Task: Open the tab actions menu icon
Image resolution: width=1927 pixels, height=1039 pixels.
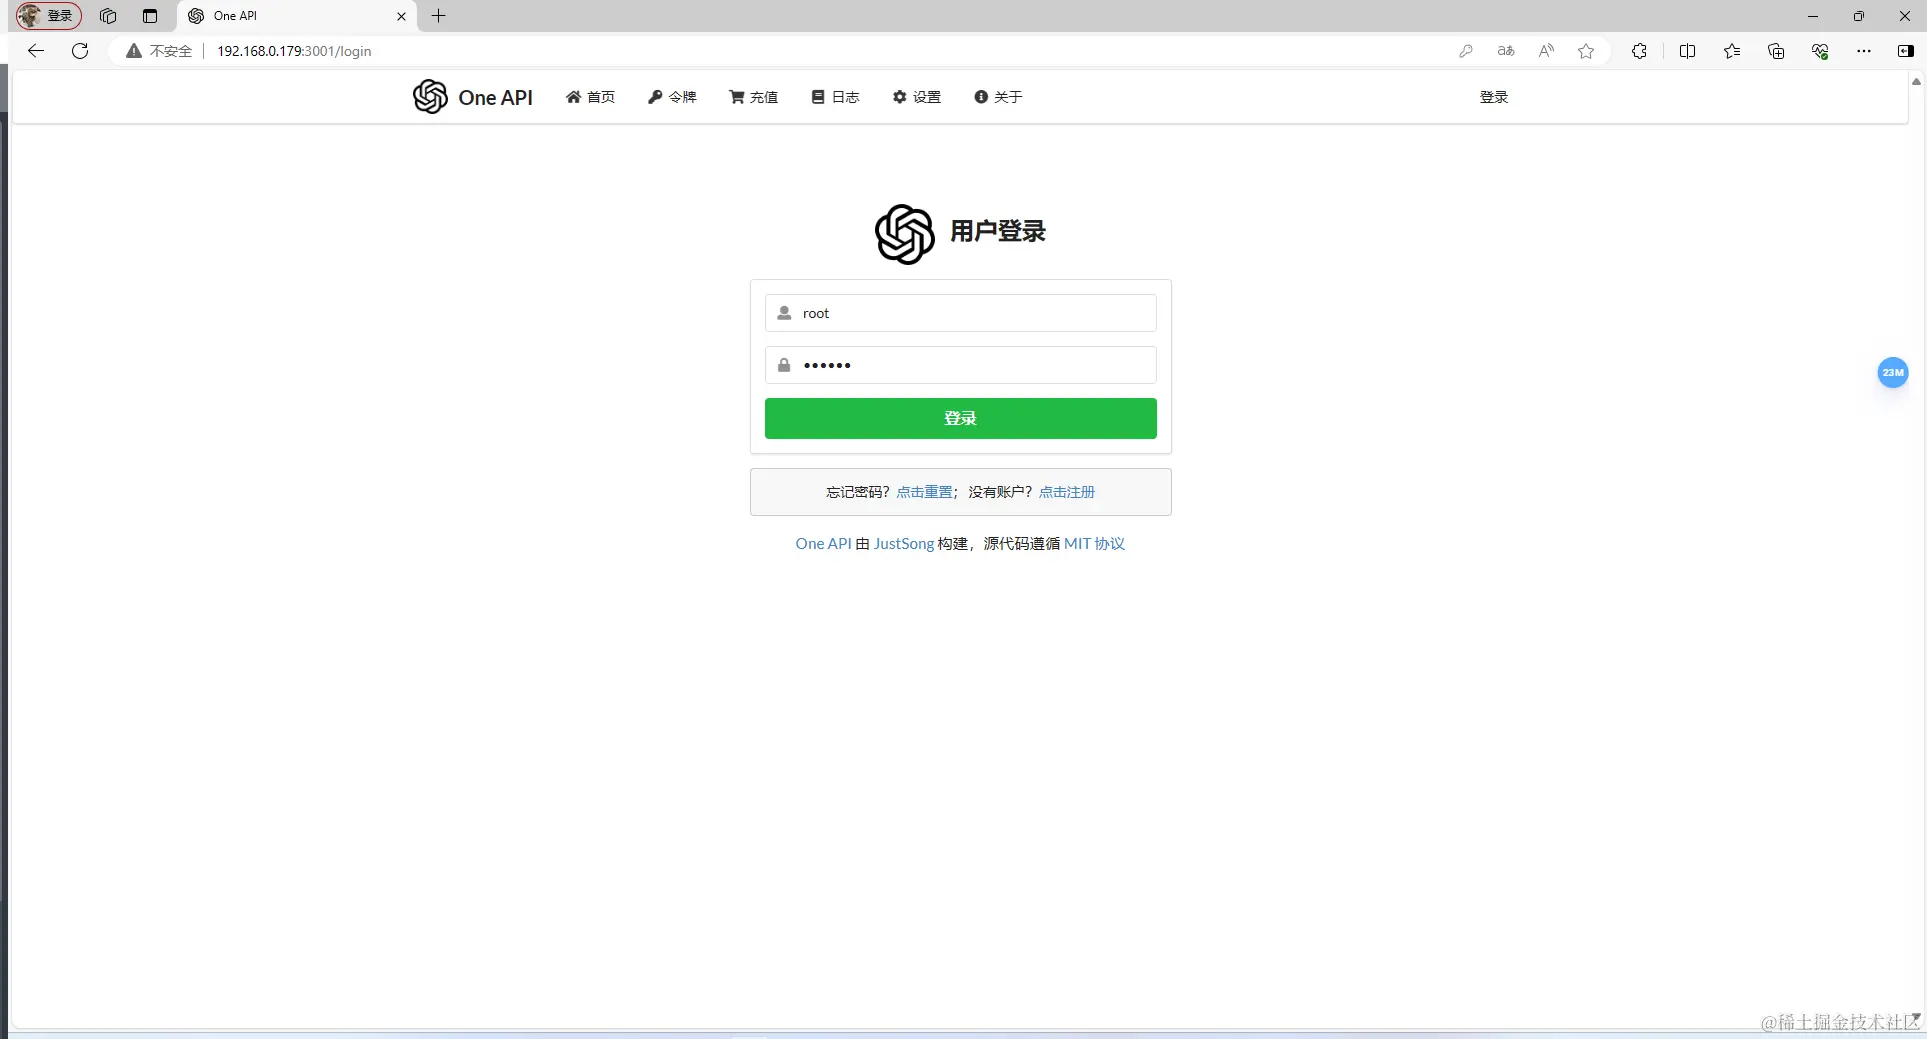Action: [x=150, y=16]
